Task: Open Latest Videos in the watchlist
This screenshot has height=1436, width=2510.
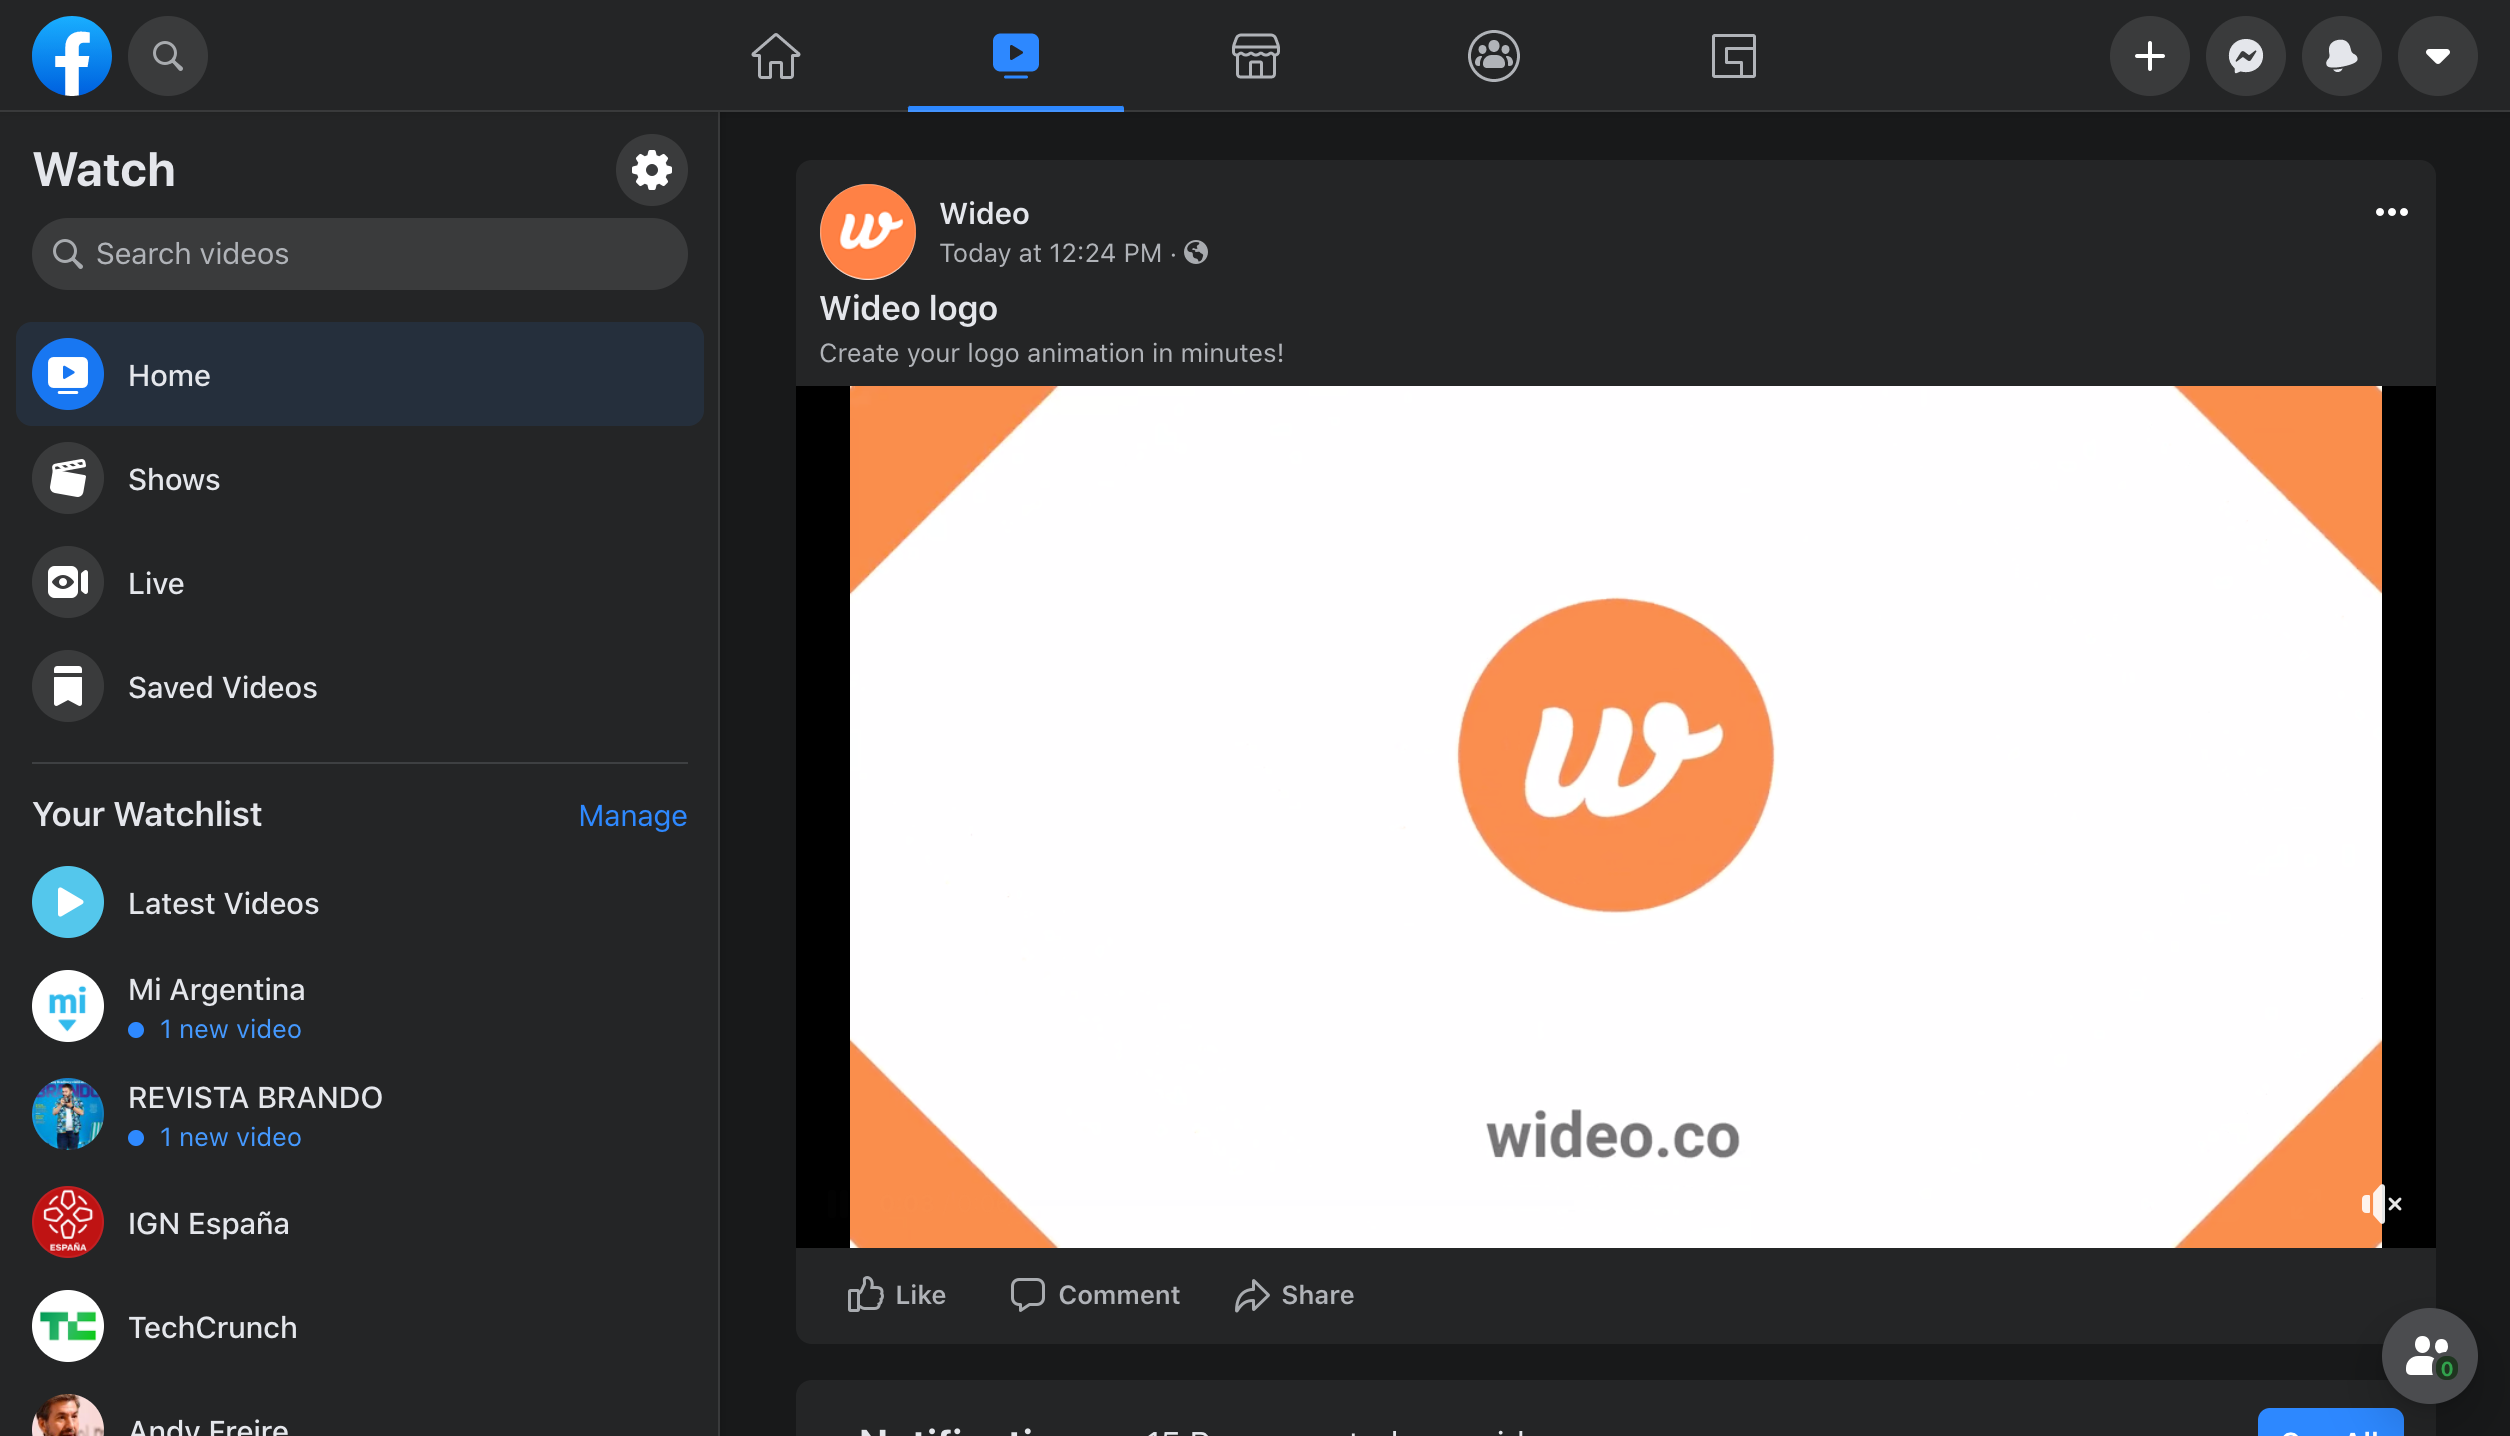Action: (360, 903)
